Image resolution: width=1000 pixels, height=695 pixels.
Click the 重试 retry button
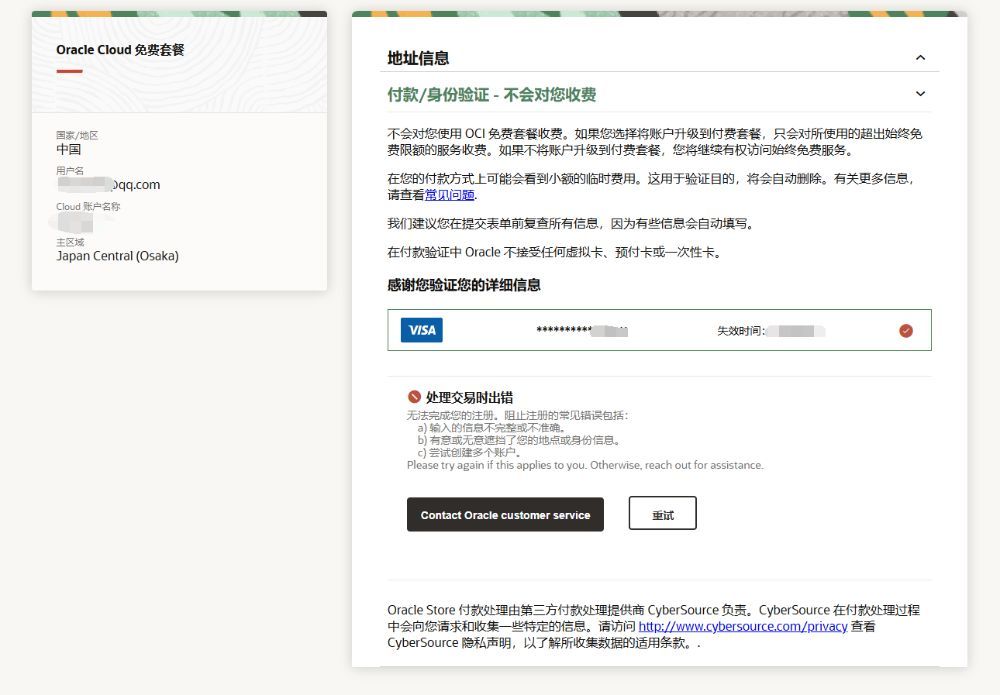[x=663, y=513]
